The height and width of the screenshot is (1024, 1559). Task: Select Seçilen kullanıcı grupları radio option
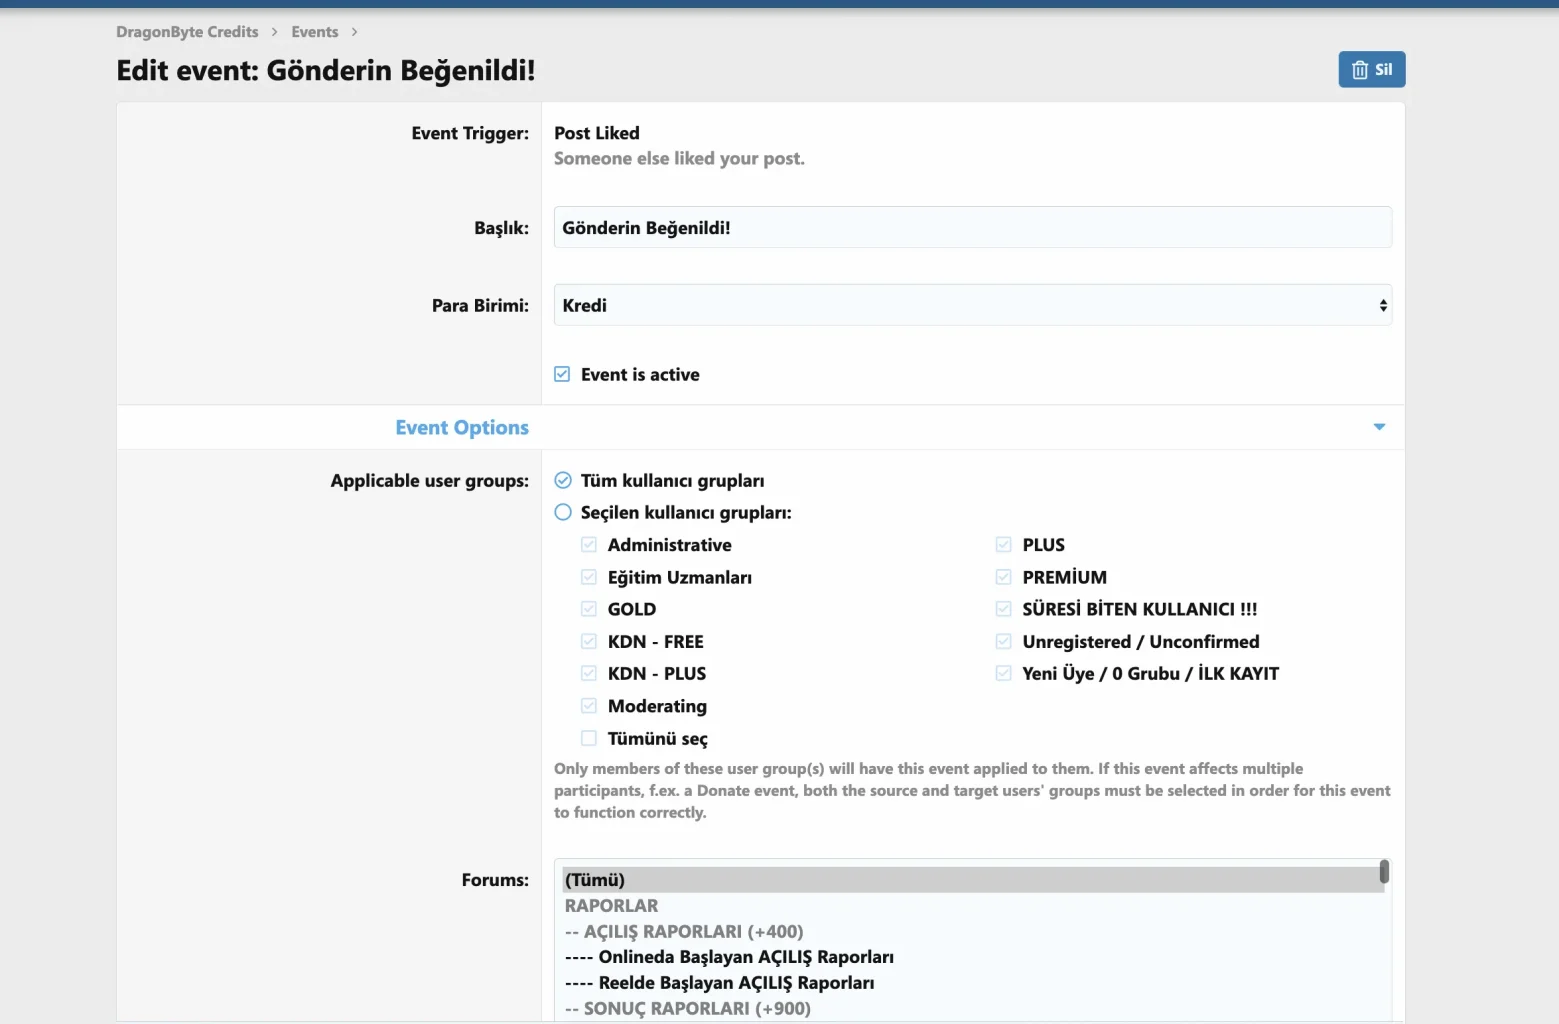point(563,512)
